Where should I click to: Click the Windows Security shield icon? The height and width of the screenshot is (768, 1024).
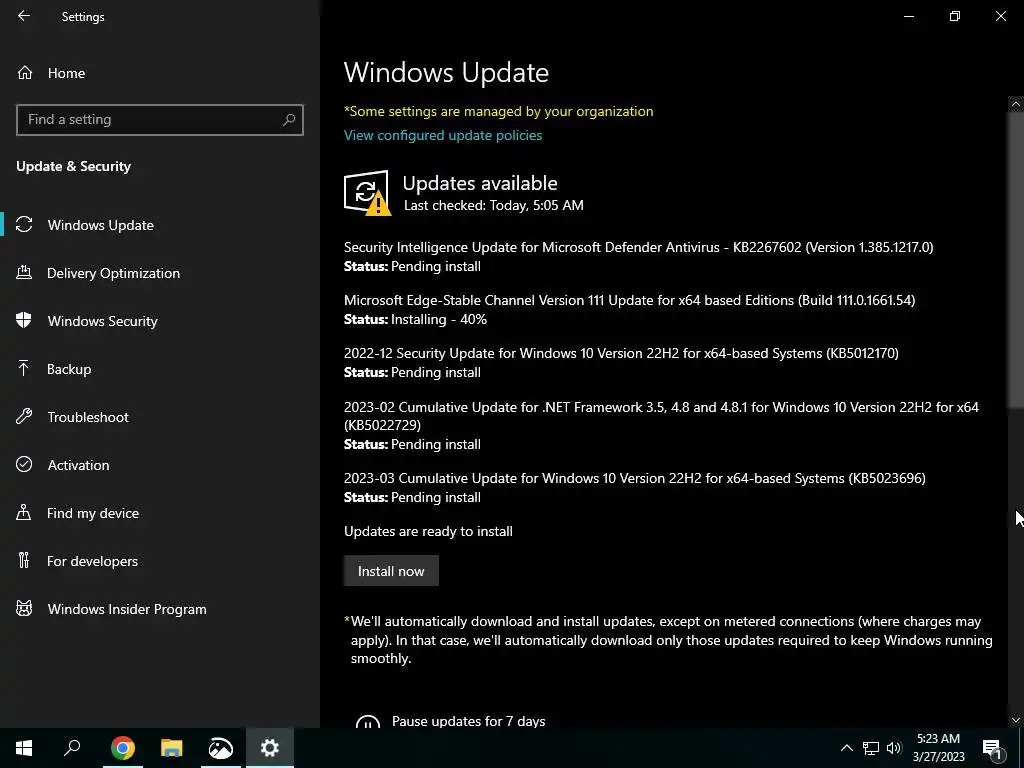pos(24,320)
